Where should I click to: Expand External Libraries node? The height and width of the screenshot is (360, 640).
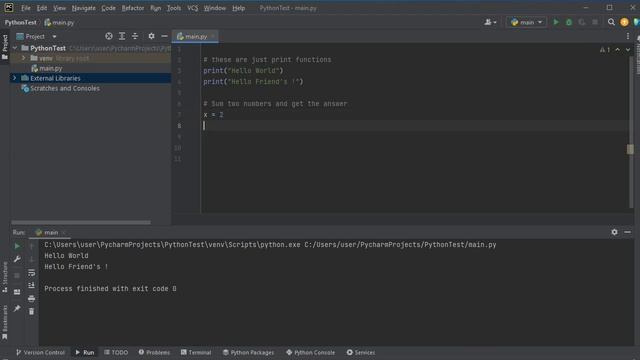click(x=15, y=78)
